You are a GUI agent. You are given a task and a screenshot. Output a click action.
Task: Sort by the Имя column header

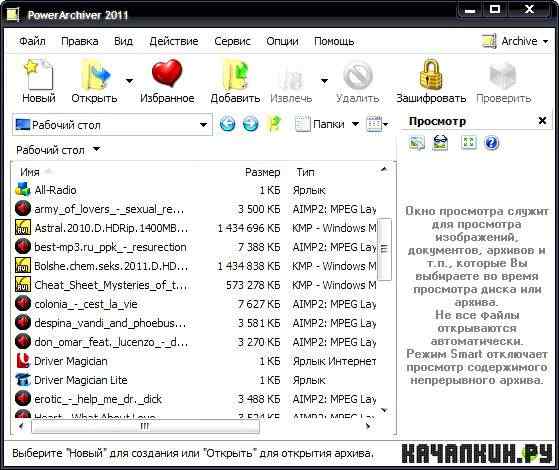pos(30,172)
